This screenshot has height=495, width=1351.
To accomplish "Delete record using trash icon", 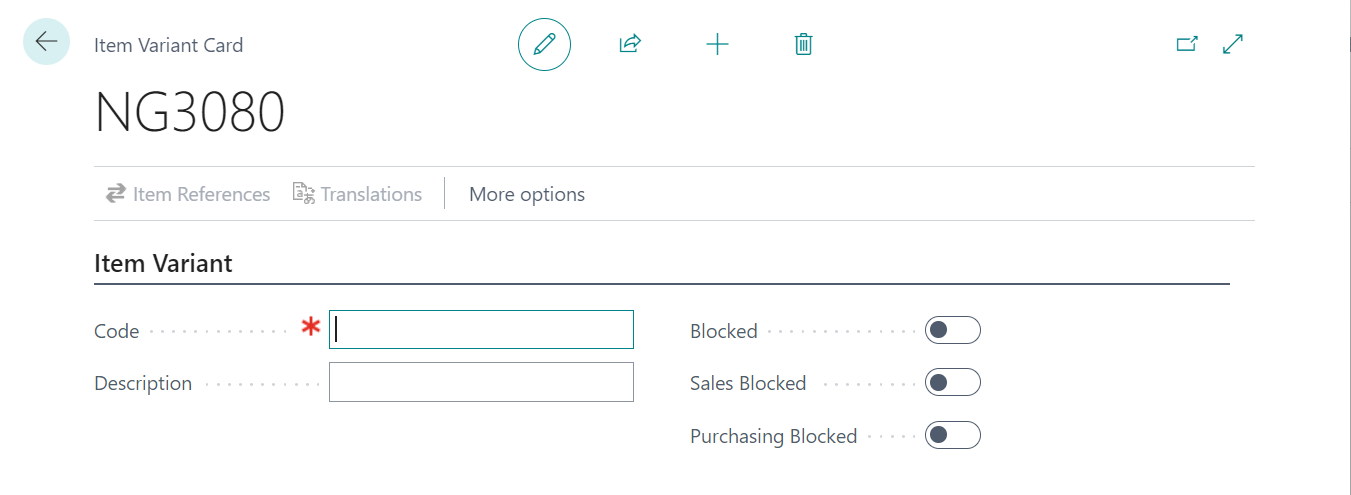I will coord(803,44).
